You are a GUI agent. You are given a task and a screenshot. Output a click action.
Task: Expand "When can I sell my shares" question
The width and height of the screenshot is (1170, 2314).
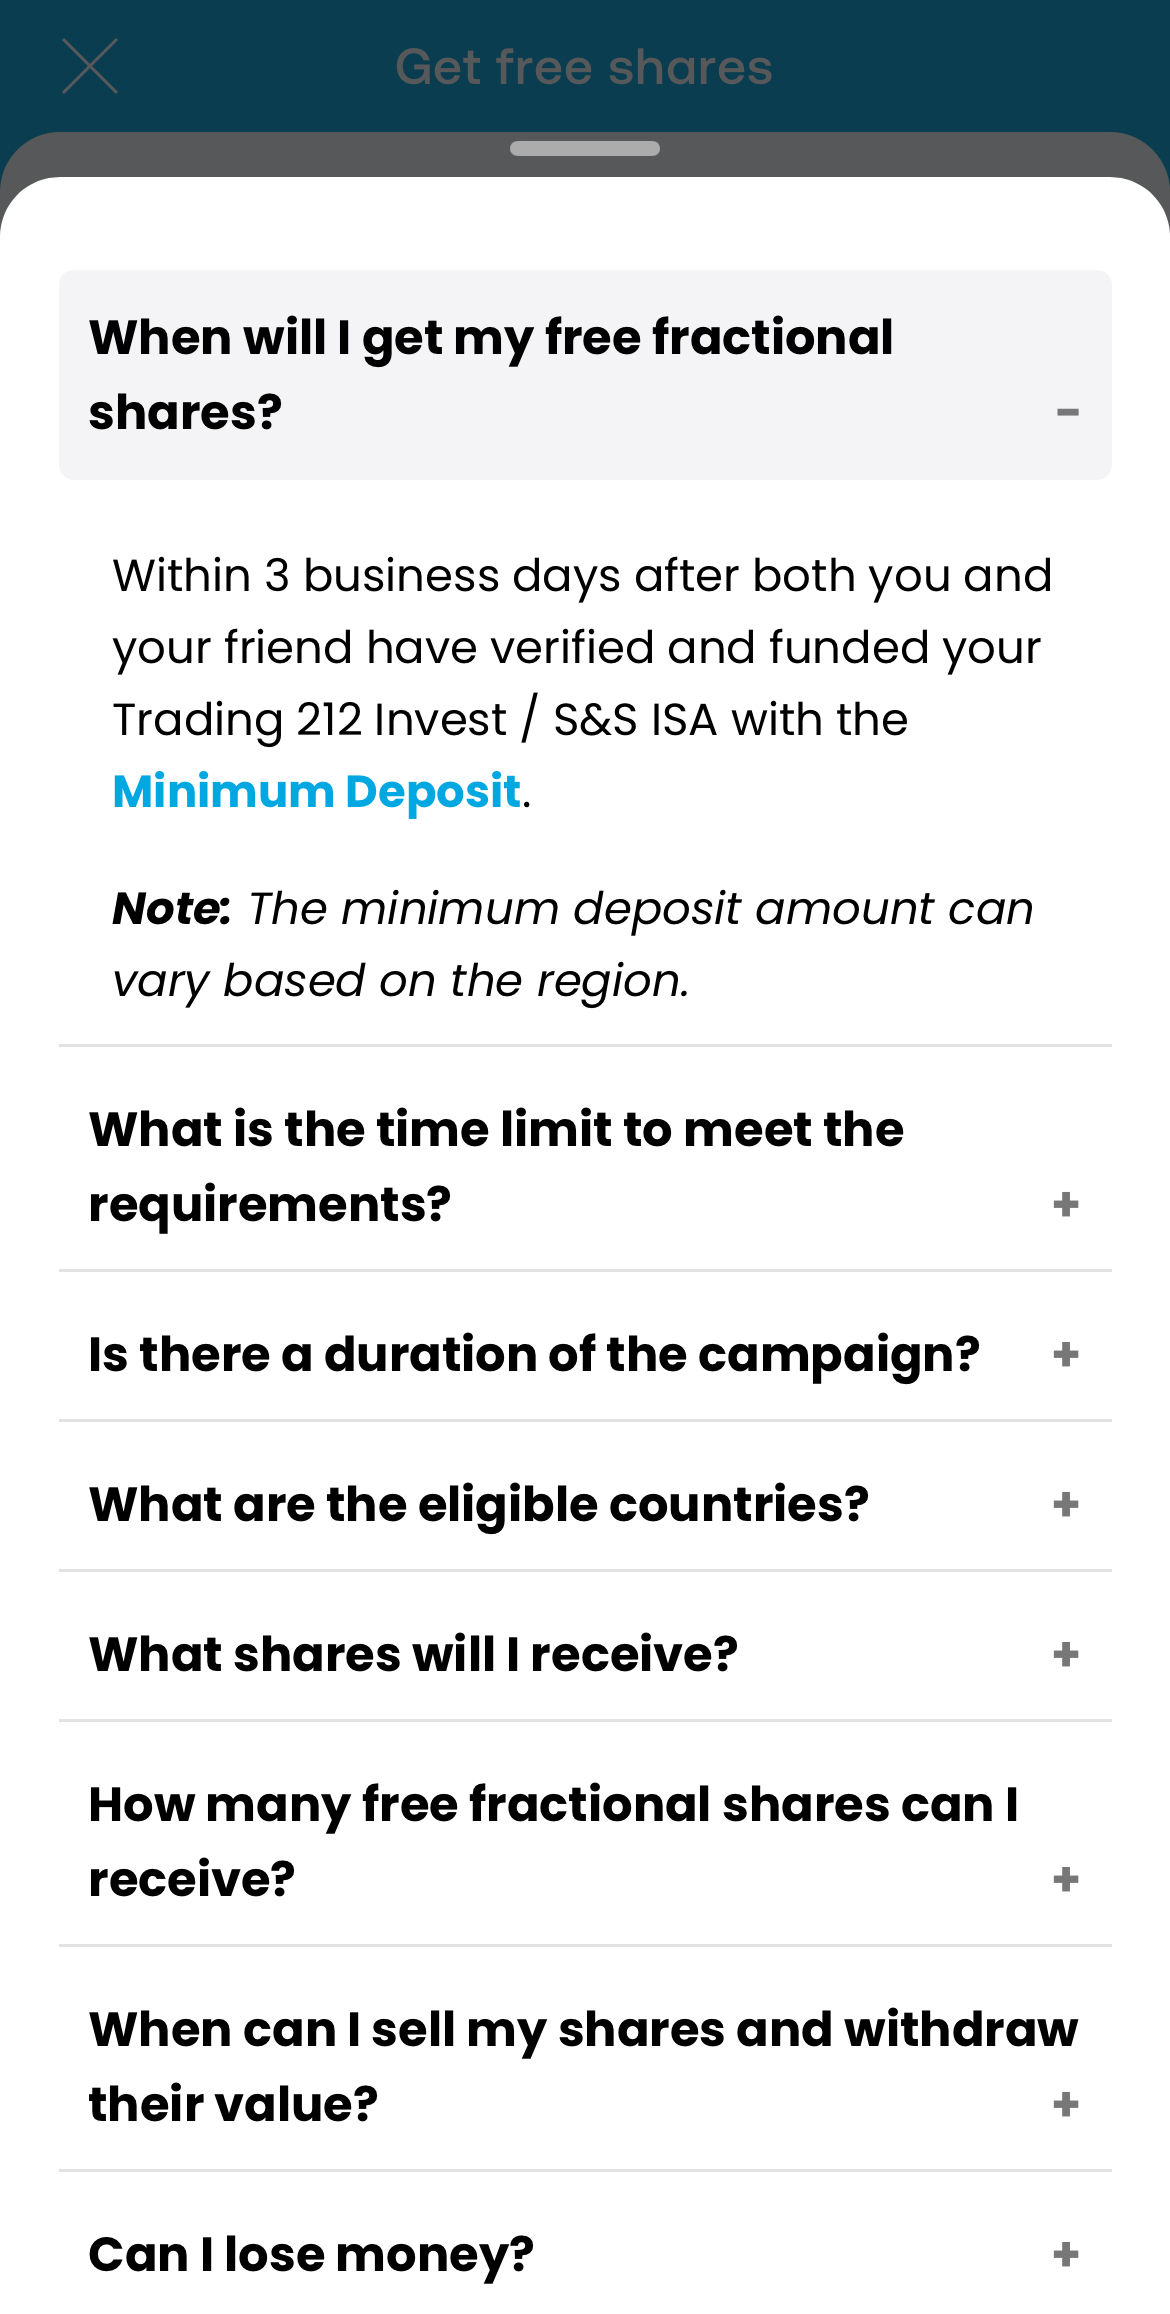pos(583,2066)
